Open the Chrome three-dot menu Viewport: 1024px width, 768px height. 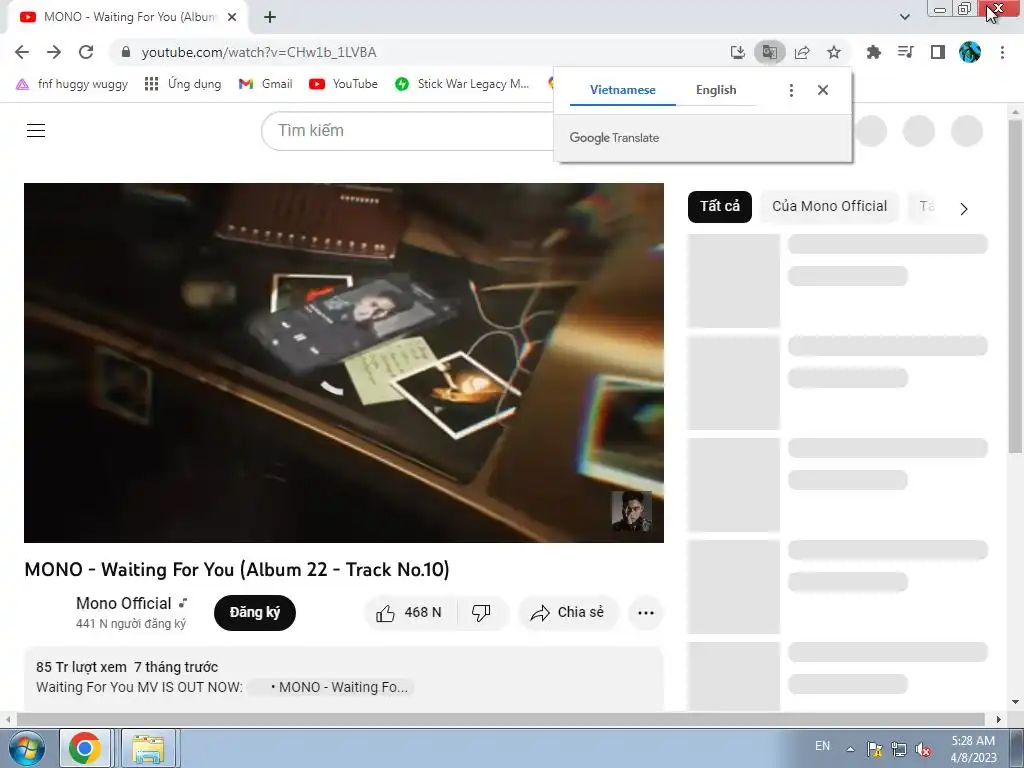(x=1002, y=52)
